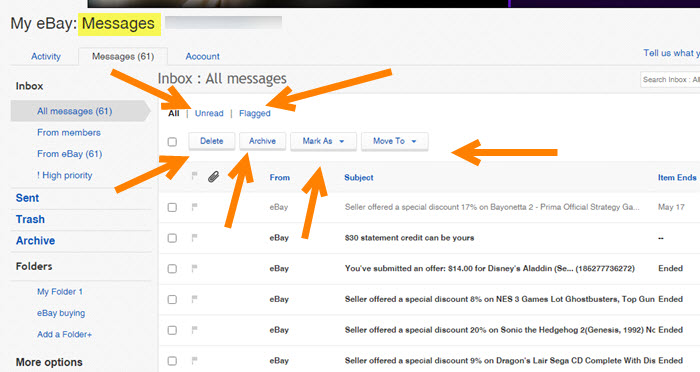700x372 pixels.
Task: Open the Archive folder in sidebar
Action: [35, 241]
